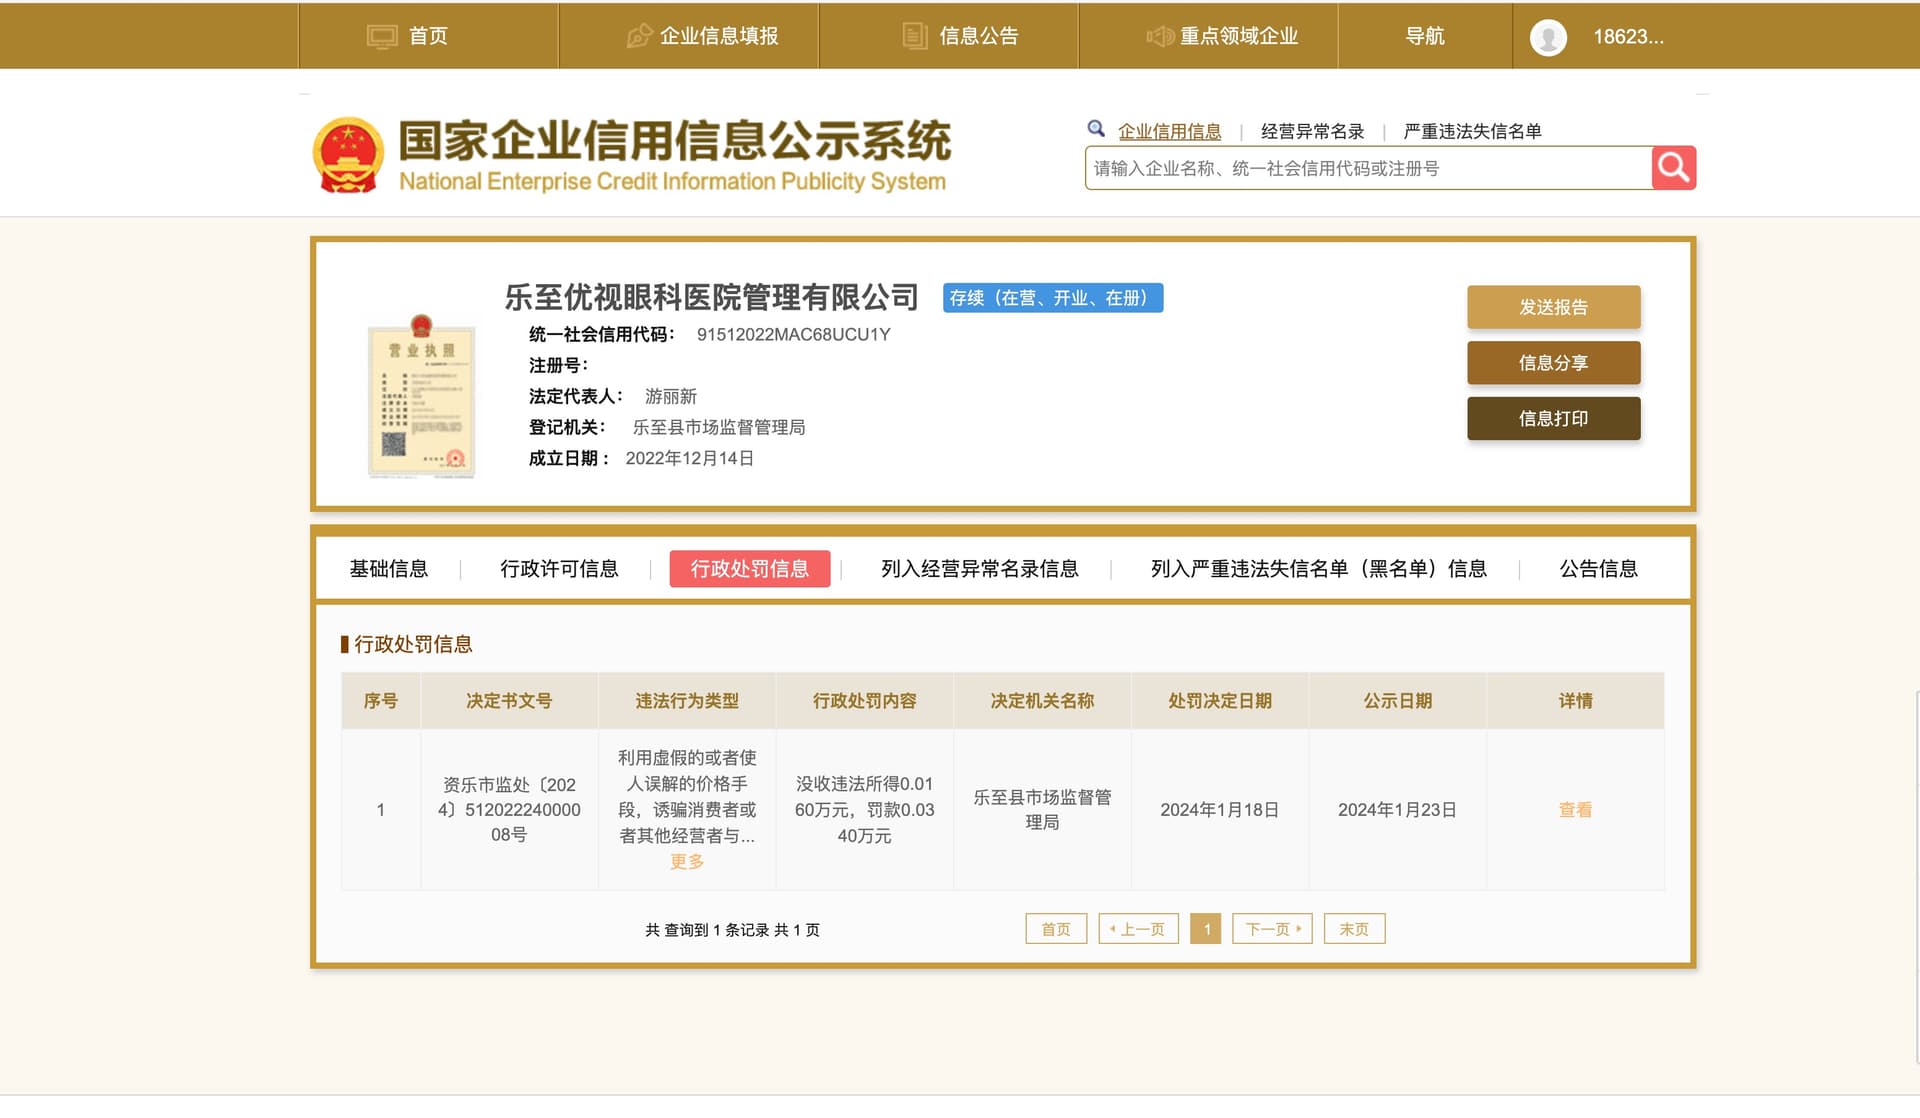
Task: Click the user avatar icon next to 18623...
Action: point(1548,38)
